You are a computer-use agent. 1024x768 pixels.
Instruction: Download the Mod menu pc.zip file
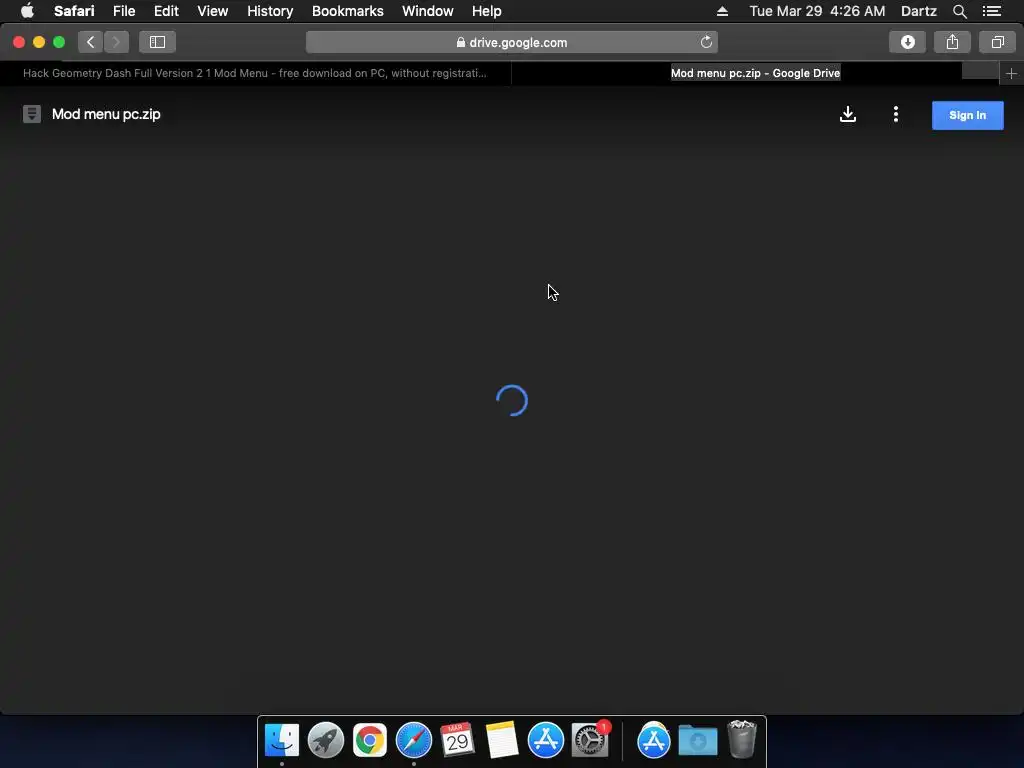point(848,114)
